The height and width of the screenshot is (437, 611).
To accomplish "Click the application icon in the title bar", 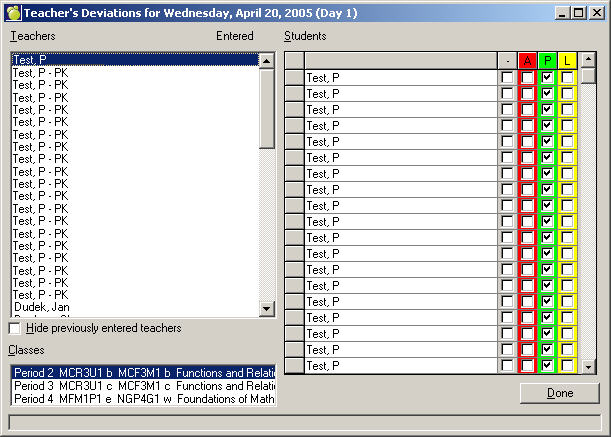I will [x=12, y=12].
